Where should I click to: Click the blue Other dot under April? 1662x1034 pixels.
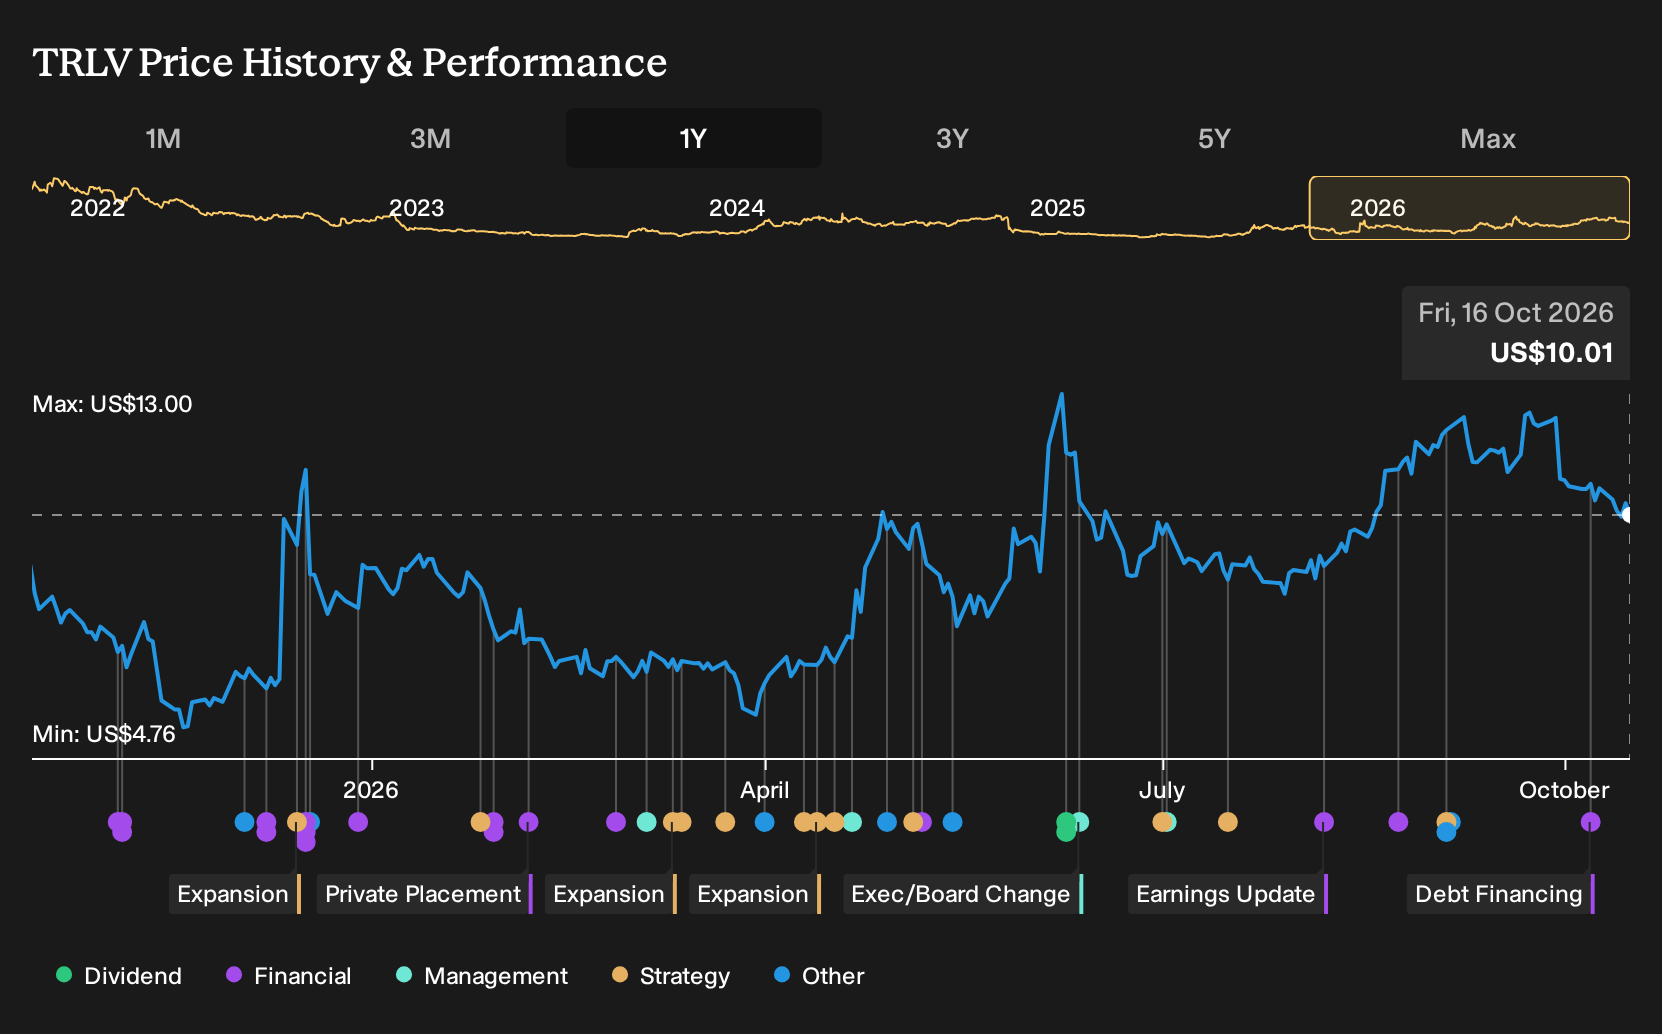[x=764, y=822]
